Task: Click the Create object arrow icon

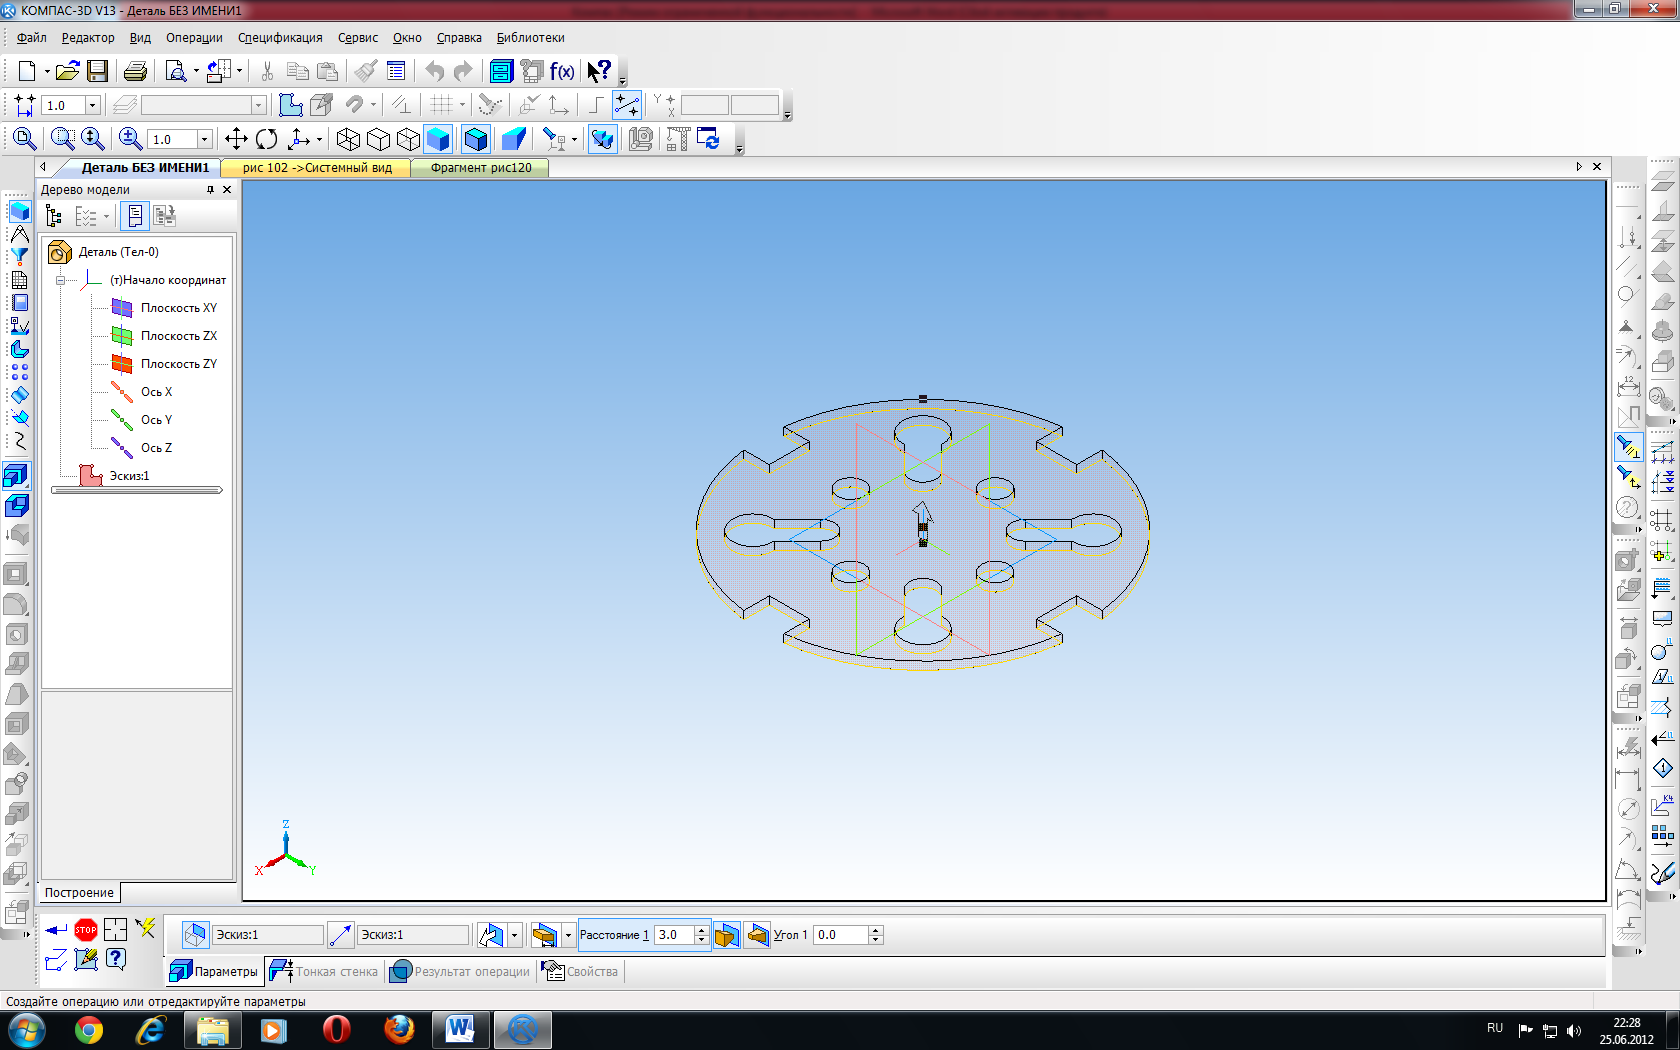Action: [56, 929]
